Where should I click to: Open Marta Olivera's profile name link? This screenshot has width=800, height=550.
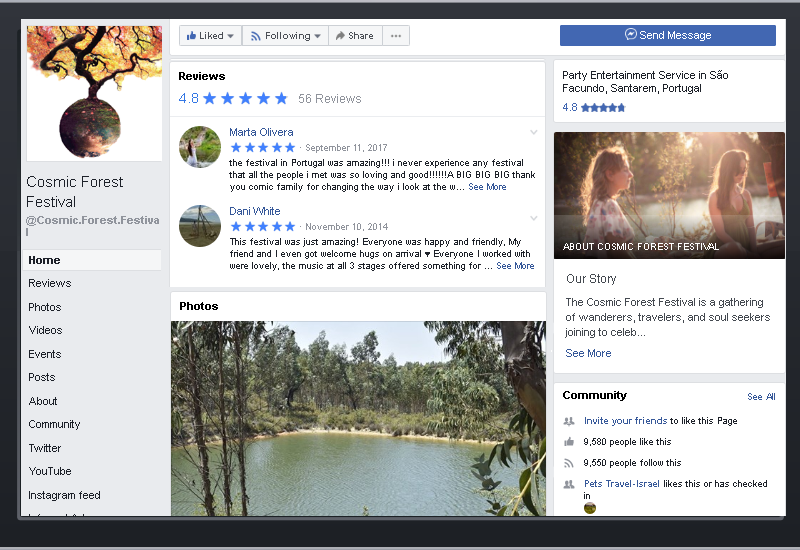point(261,132)
